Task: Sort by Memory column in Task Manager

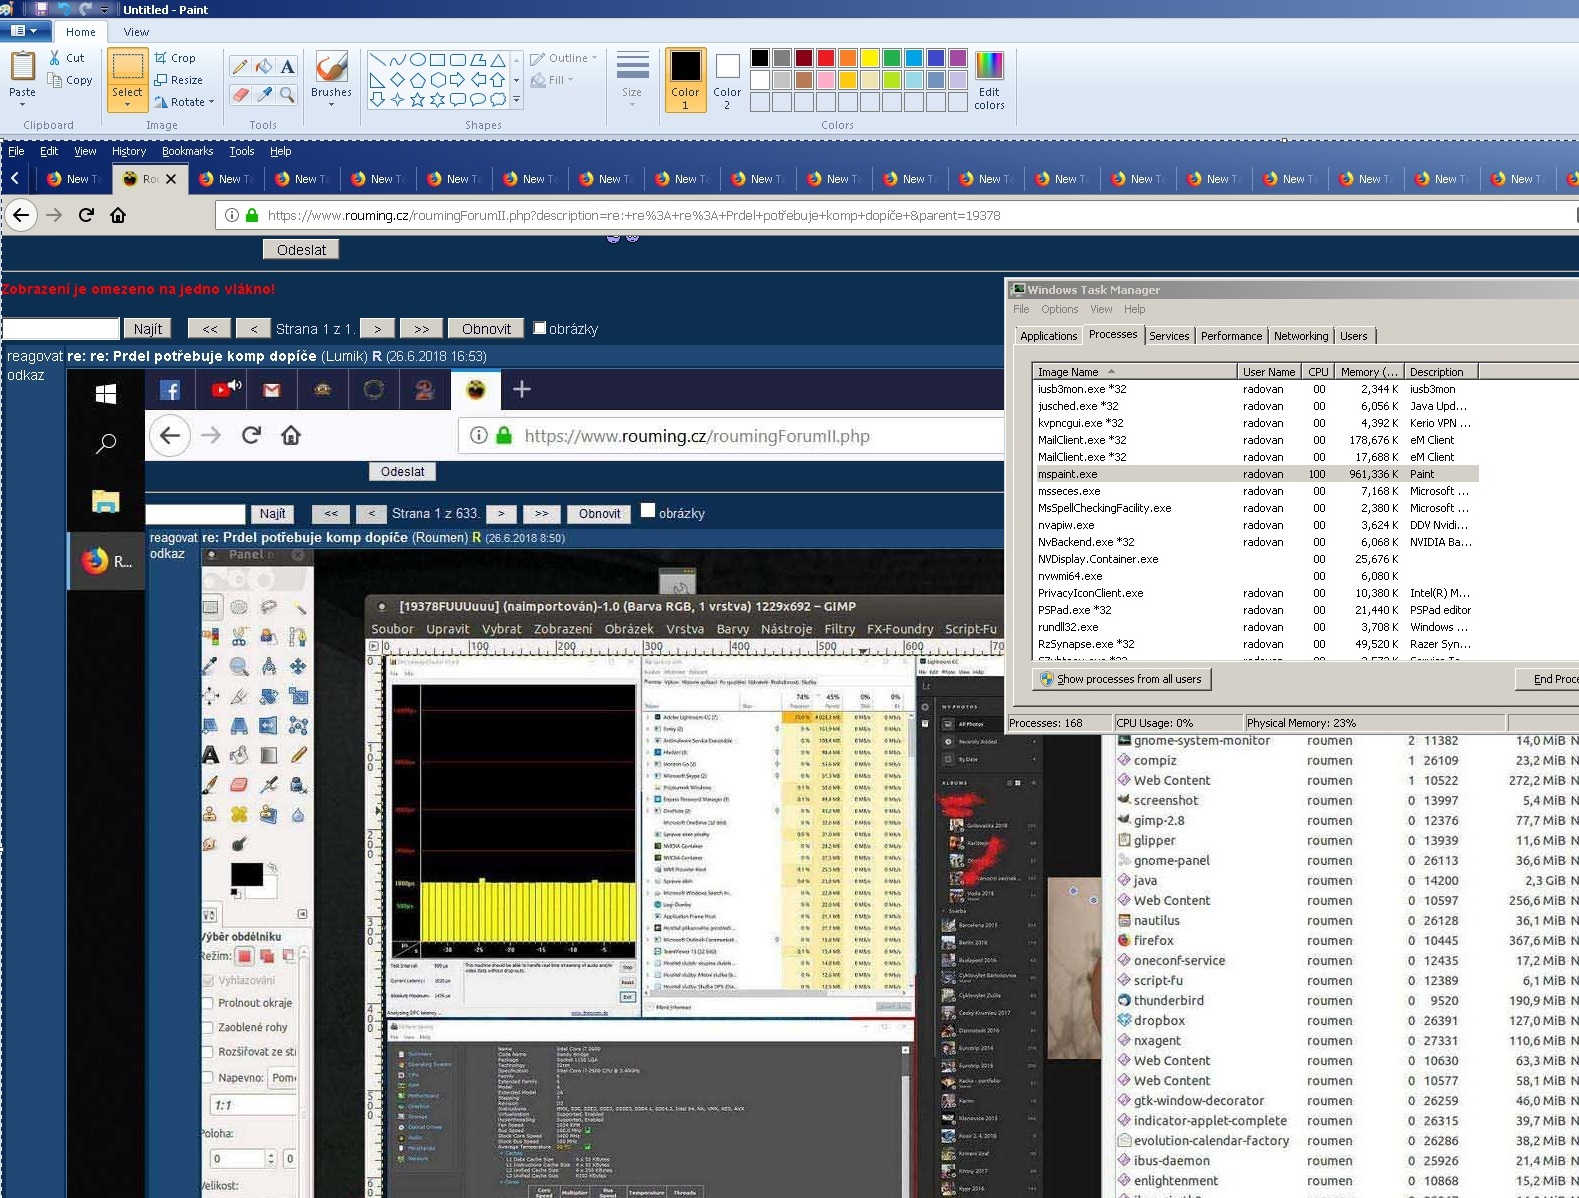Action: point(1370,372)
